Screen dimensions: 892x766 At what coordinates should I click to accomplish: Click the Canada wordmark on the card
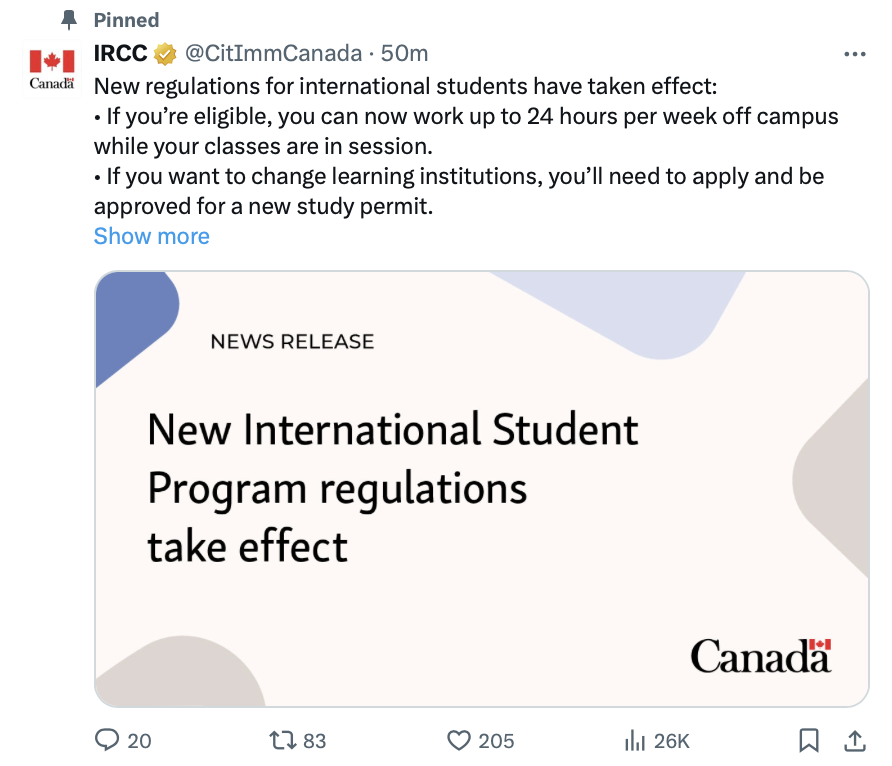click(760, 655)
